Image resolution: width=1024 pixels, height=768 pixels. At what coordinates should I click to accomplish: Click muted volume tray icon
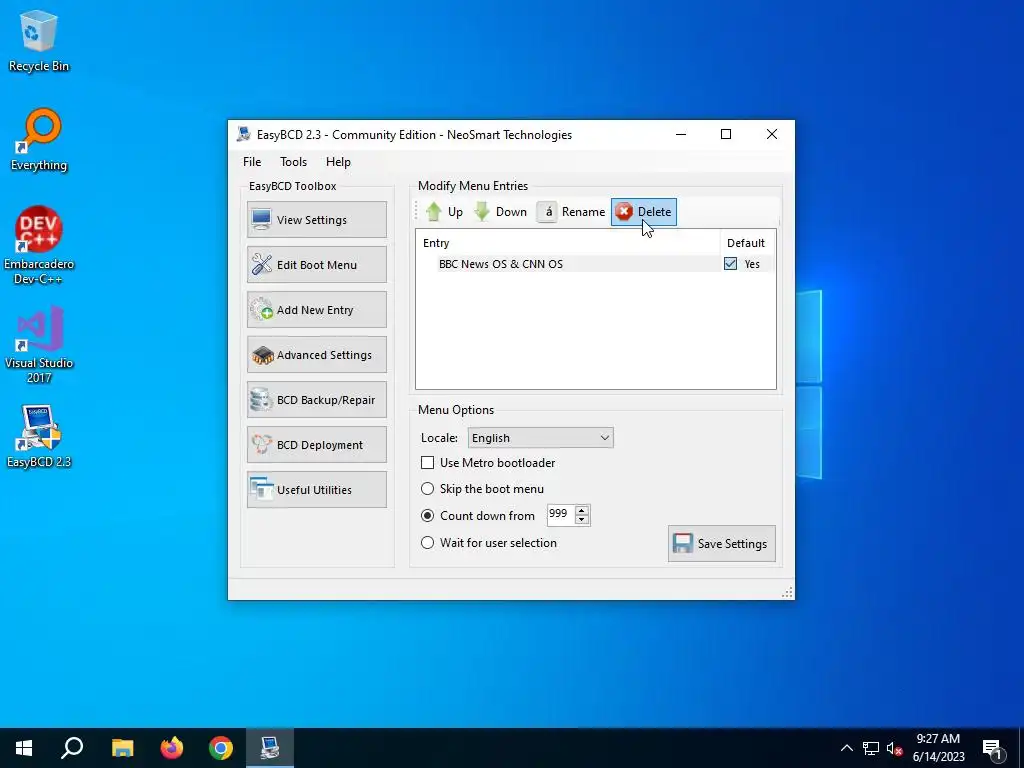894,748
